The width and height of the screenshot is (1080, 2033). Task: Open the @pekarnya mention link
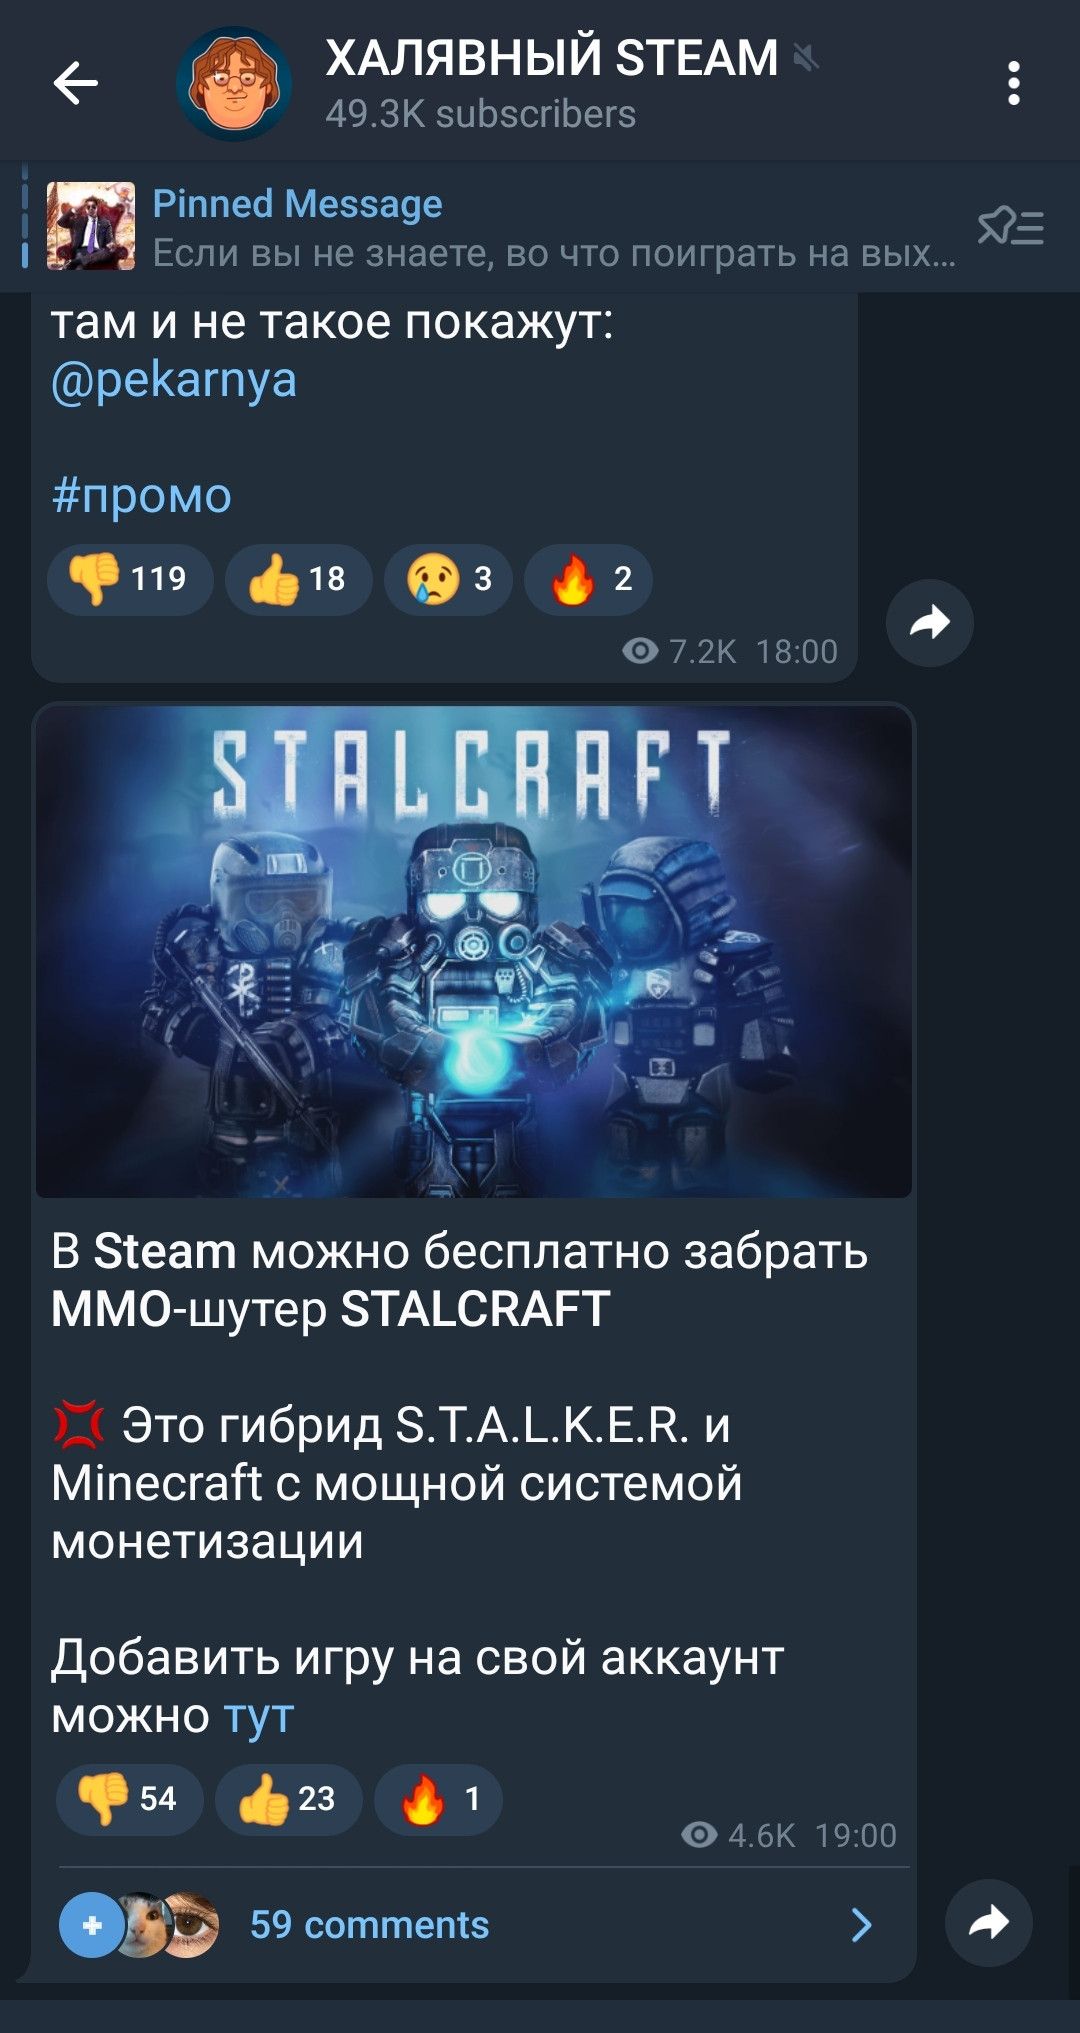(x=174, y=381)
